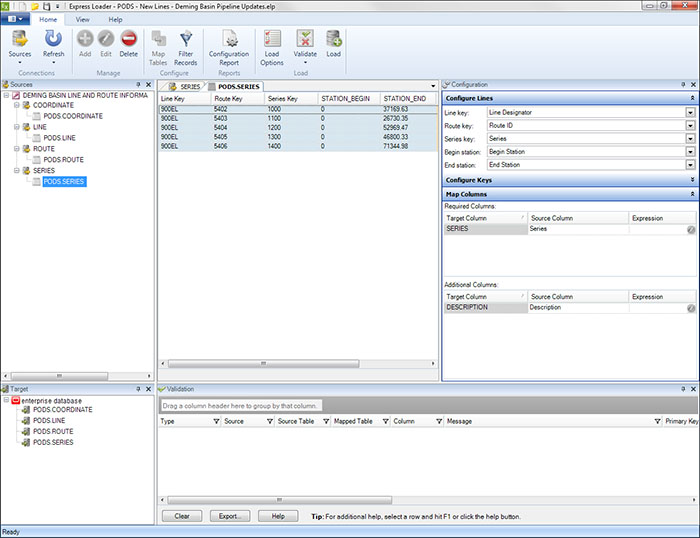700x538 pixels.
Task: Select the PODS.SERIES document tab
Action: [235, 86]
